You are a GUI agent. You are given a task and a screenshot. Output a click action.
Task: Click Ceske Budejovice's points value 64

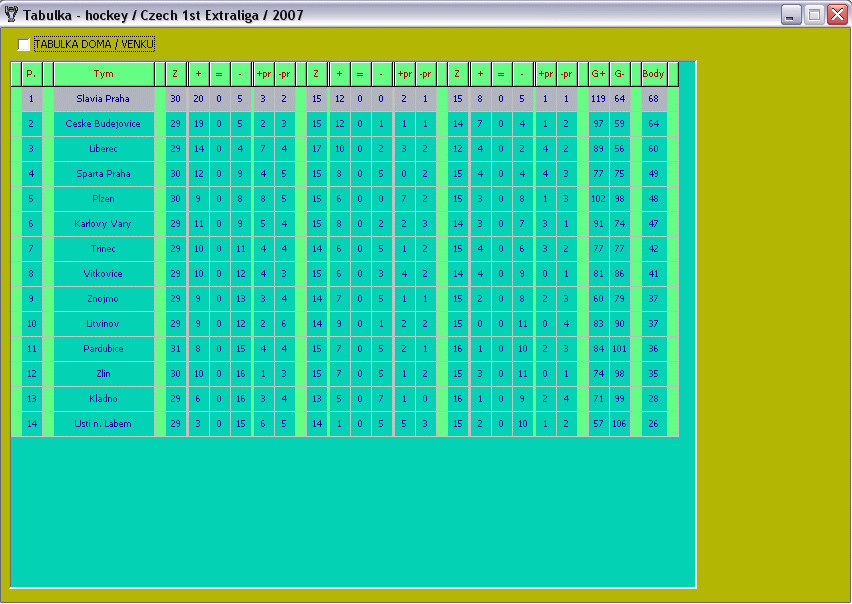click(654, 124)
